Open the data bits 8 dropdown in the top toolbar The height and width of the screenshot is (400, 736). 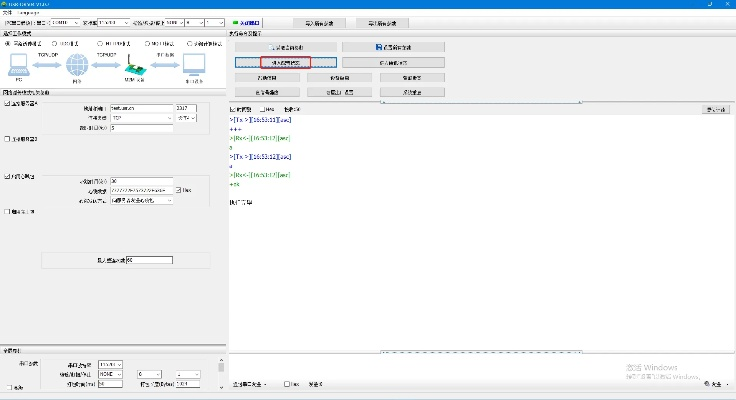(x=194, y=23)
